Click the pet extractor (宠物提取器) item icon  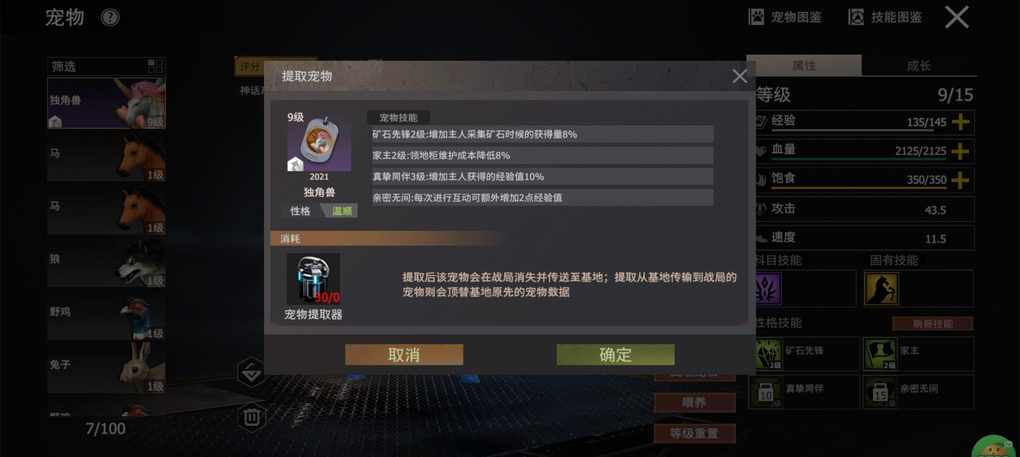click(x=314, y=280)
